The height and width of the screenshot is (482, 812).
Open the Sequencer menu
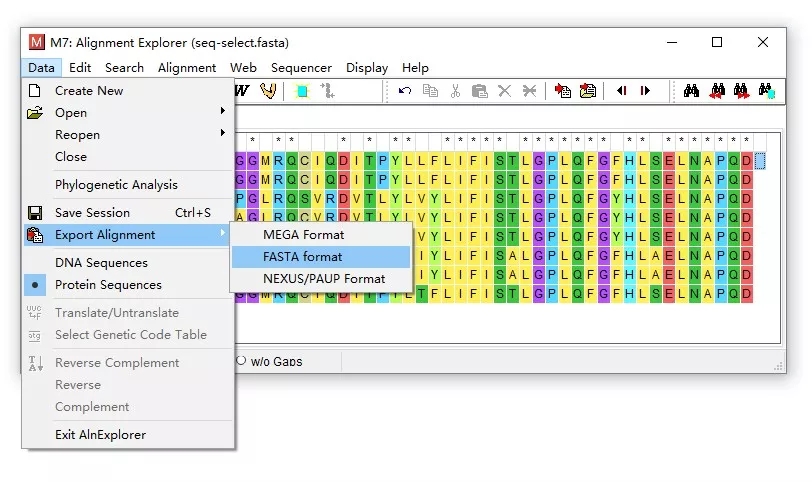click(301, 68)
